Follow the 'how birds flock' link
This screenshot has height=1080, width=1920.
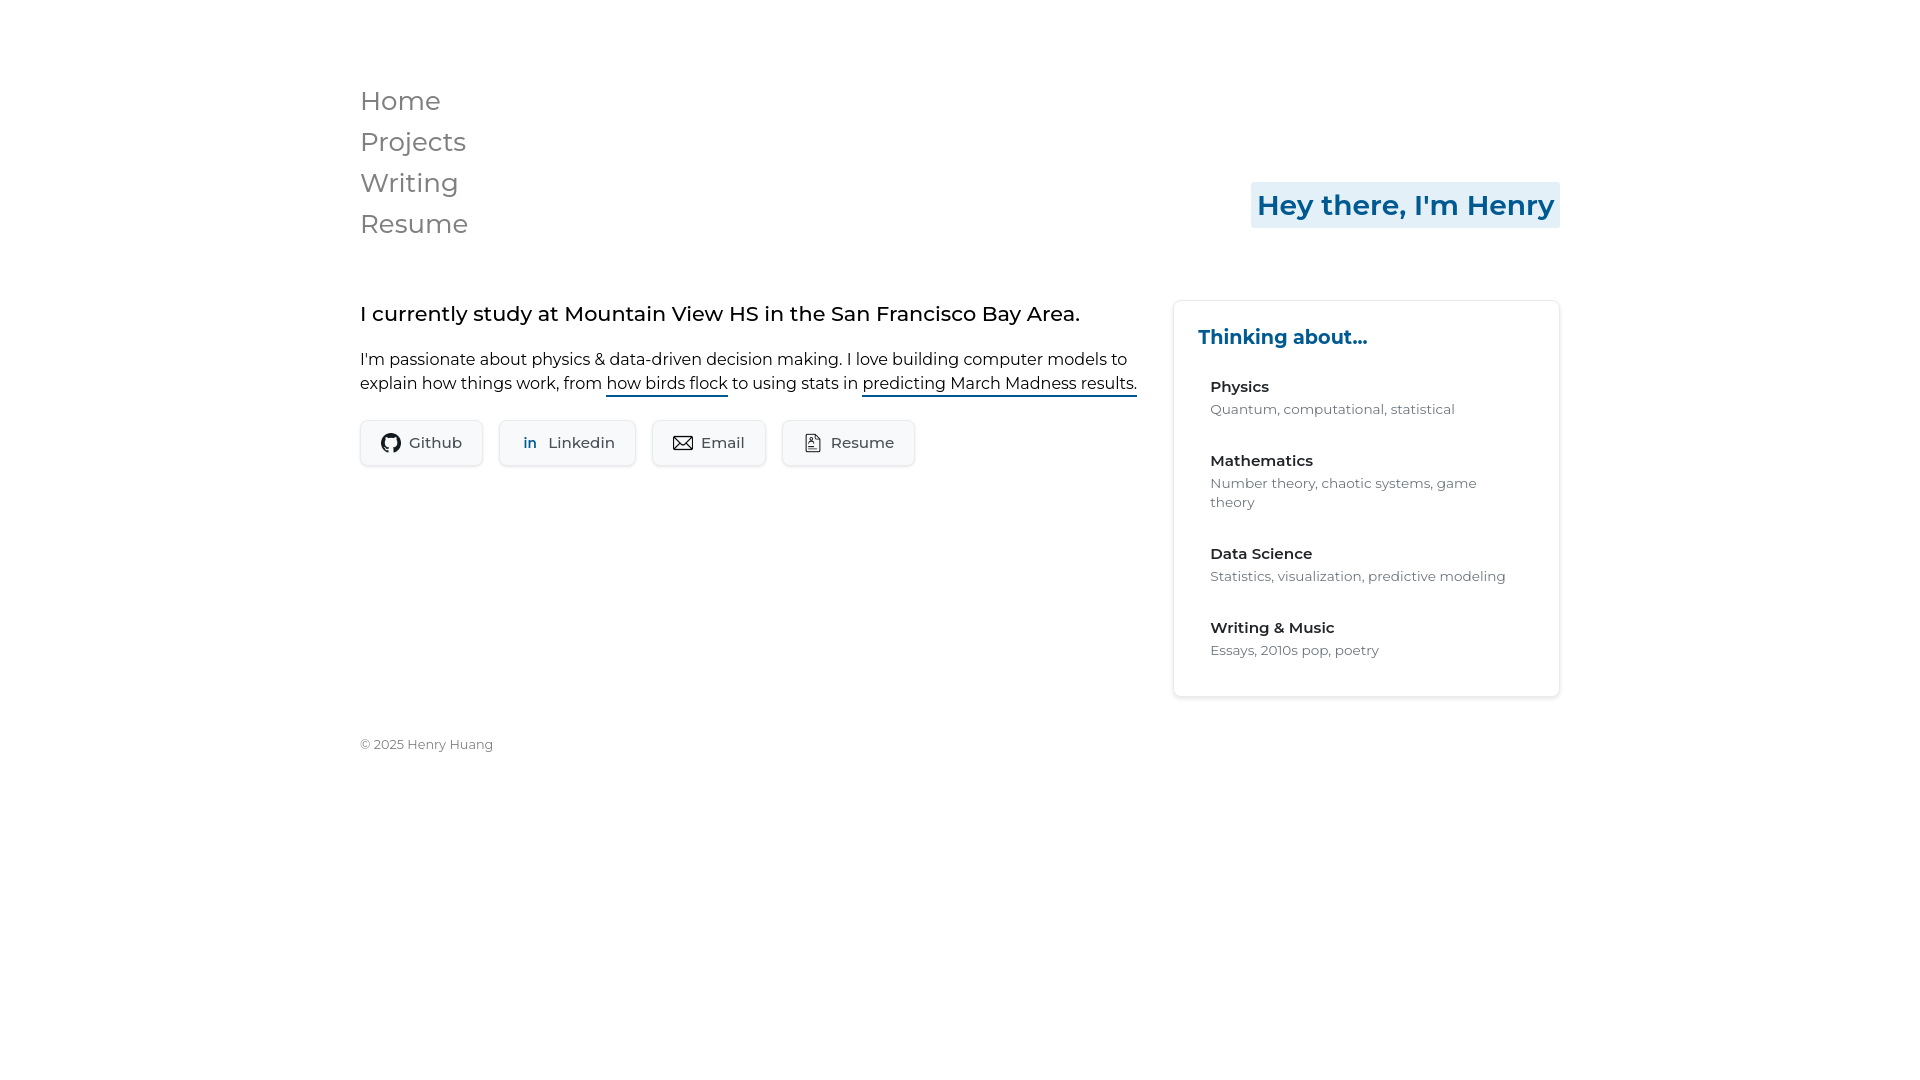[667, 384]
